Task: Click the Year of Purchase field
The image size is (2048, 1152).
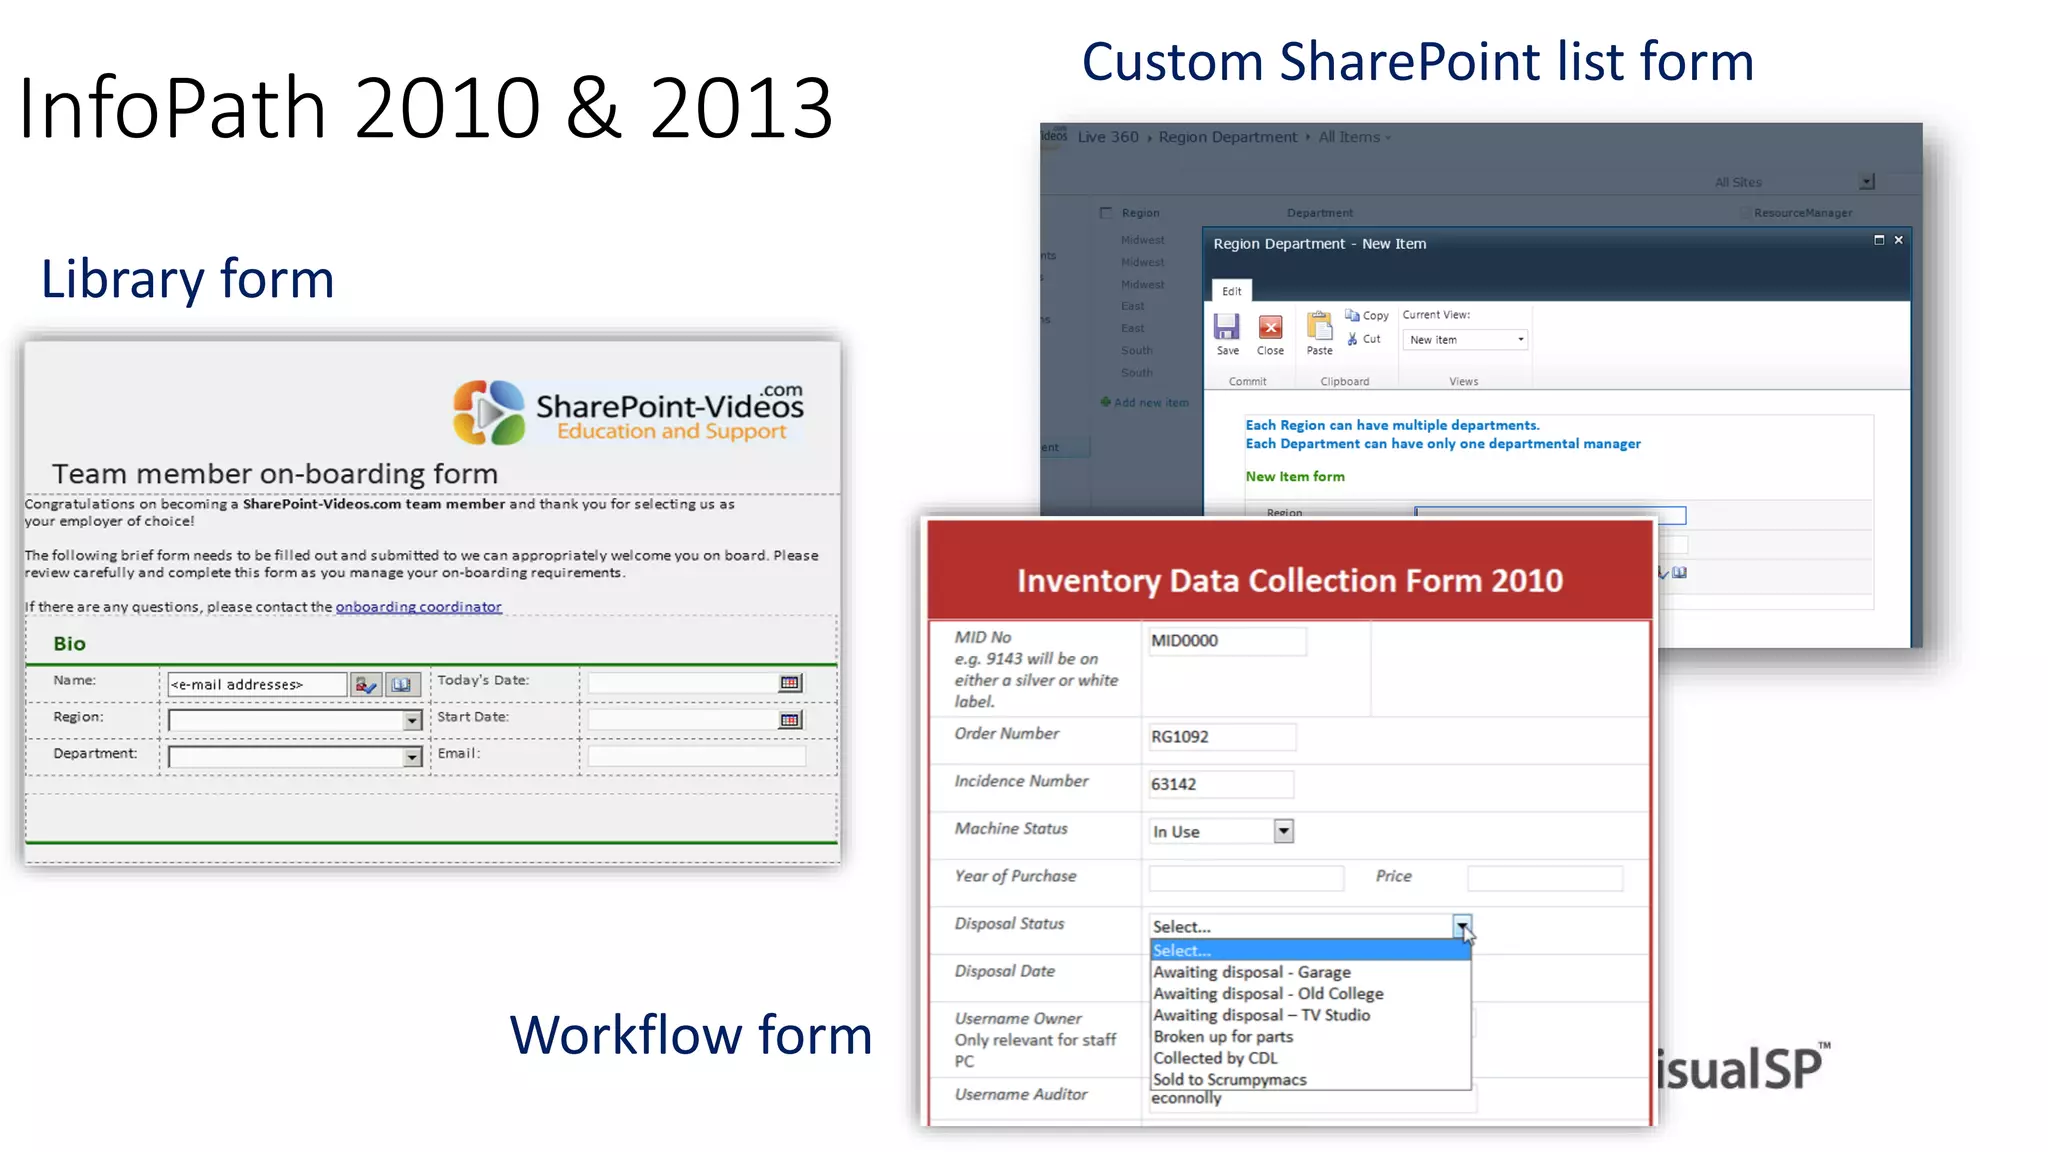Action: pyautogui.click(x=1246, y=879)
